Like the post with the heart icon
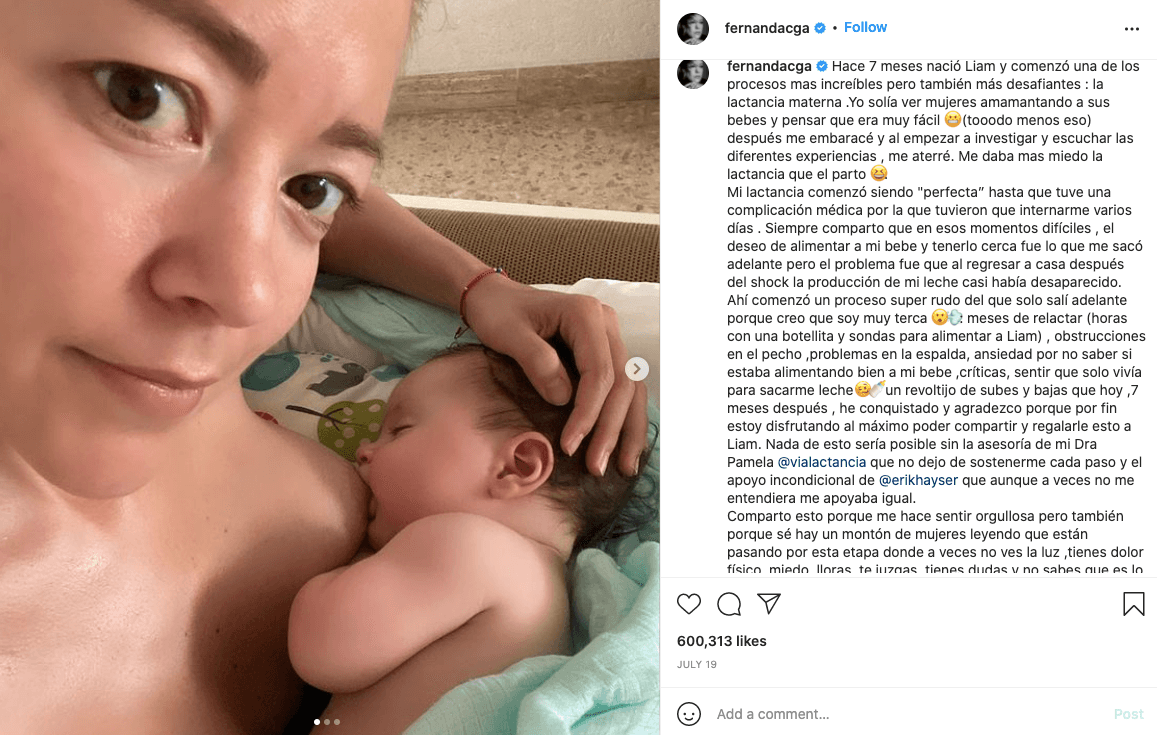The height and width of the screenshot is (735, 1157). [x=688, y=604]
